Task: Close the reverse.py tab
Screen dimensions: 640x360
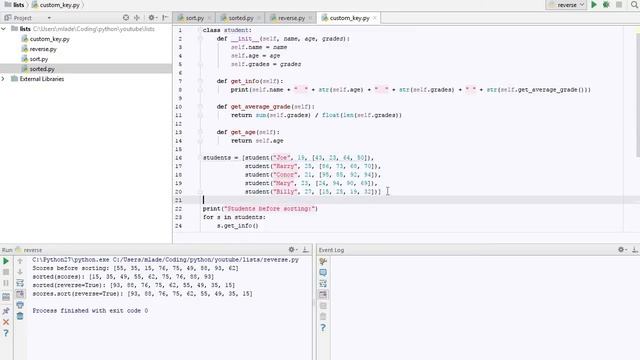Action: pyautogui.click(x=310, y=18)
